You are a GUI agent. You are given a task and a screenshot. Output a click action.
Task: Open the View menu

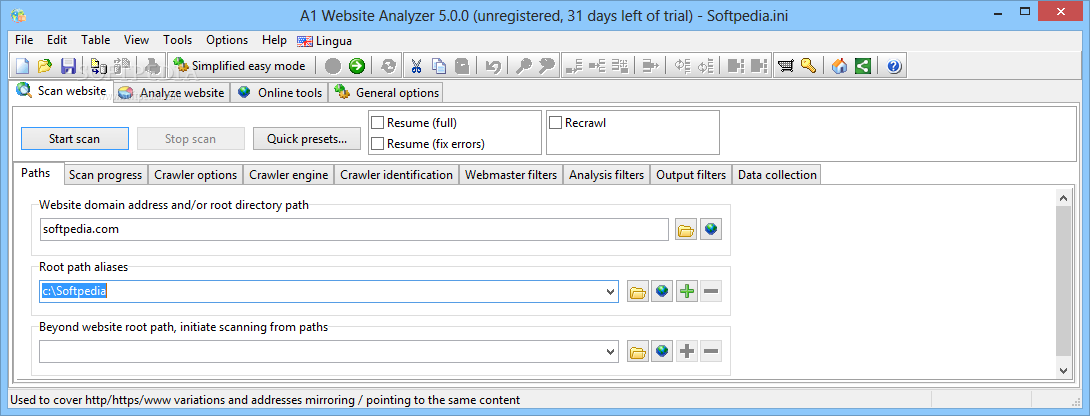[136, 40]
